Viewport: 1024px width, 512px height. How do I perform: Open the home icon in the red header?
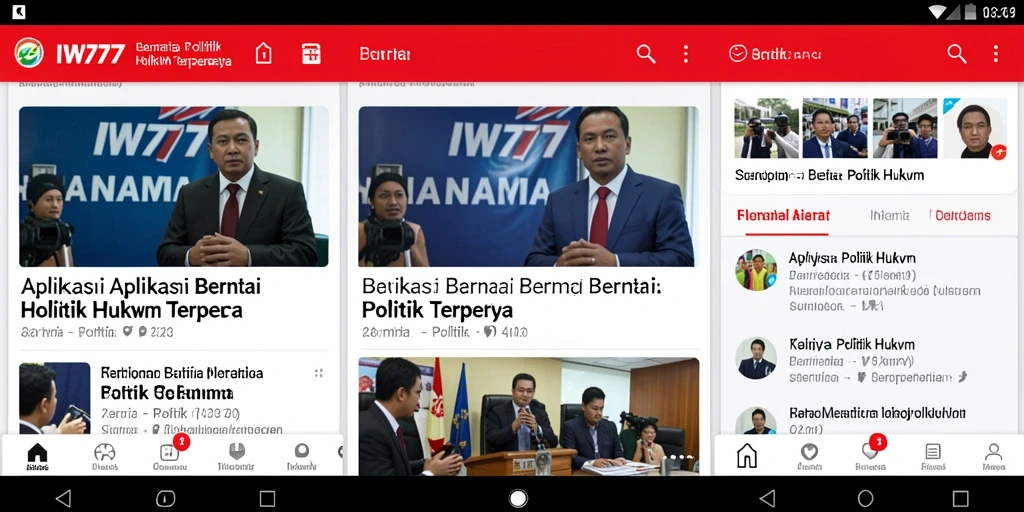coord(263,54)
